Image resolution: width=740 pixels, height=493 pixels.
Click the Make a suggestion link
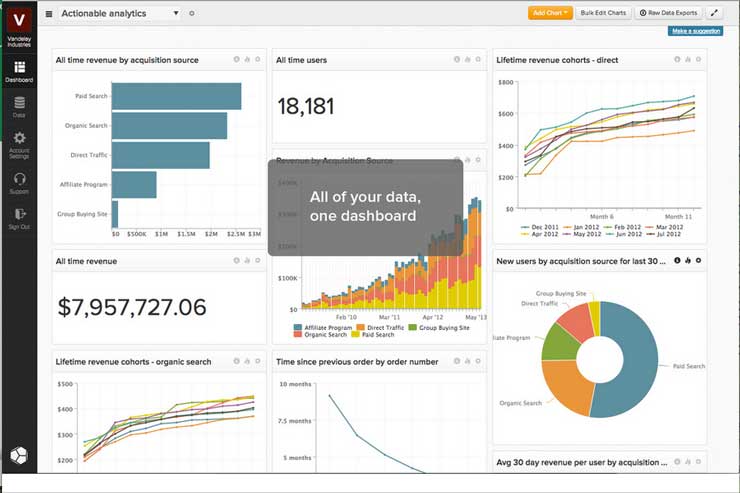coord(696,31)
